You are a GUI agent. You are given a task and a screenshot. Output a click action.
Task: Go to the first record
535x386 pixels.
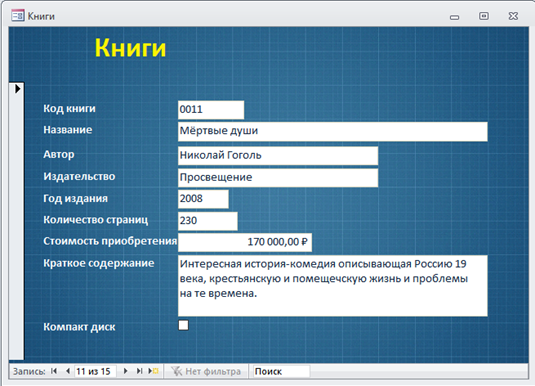[x=54, y=371]
